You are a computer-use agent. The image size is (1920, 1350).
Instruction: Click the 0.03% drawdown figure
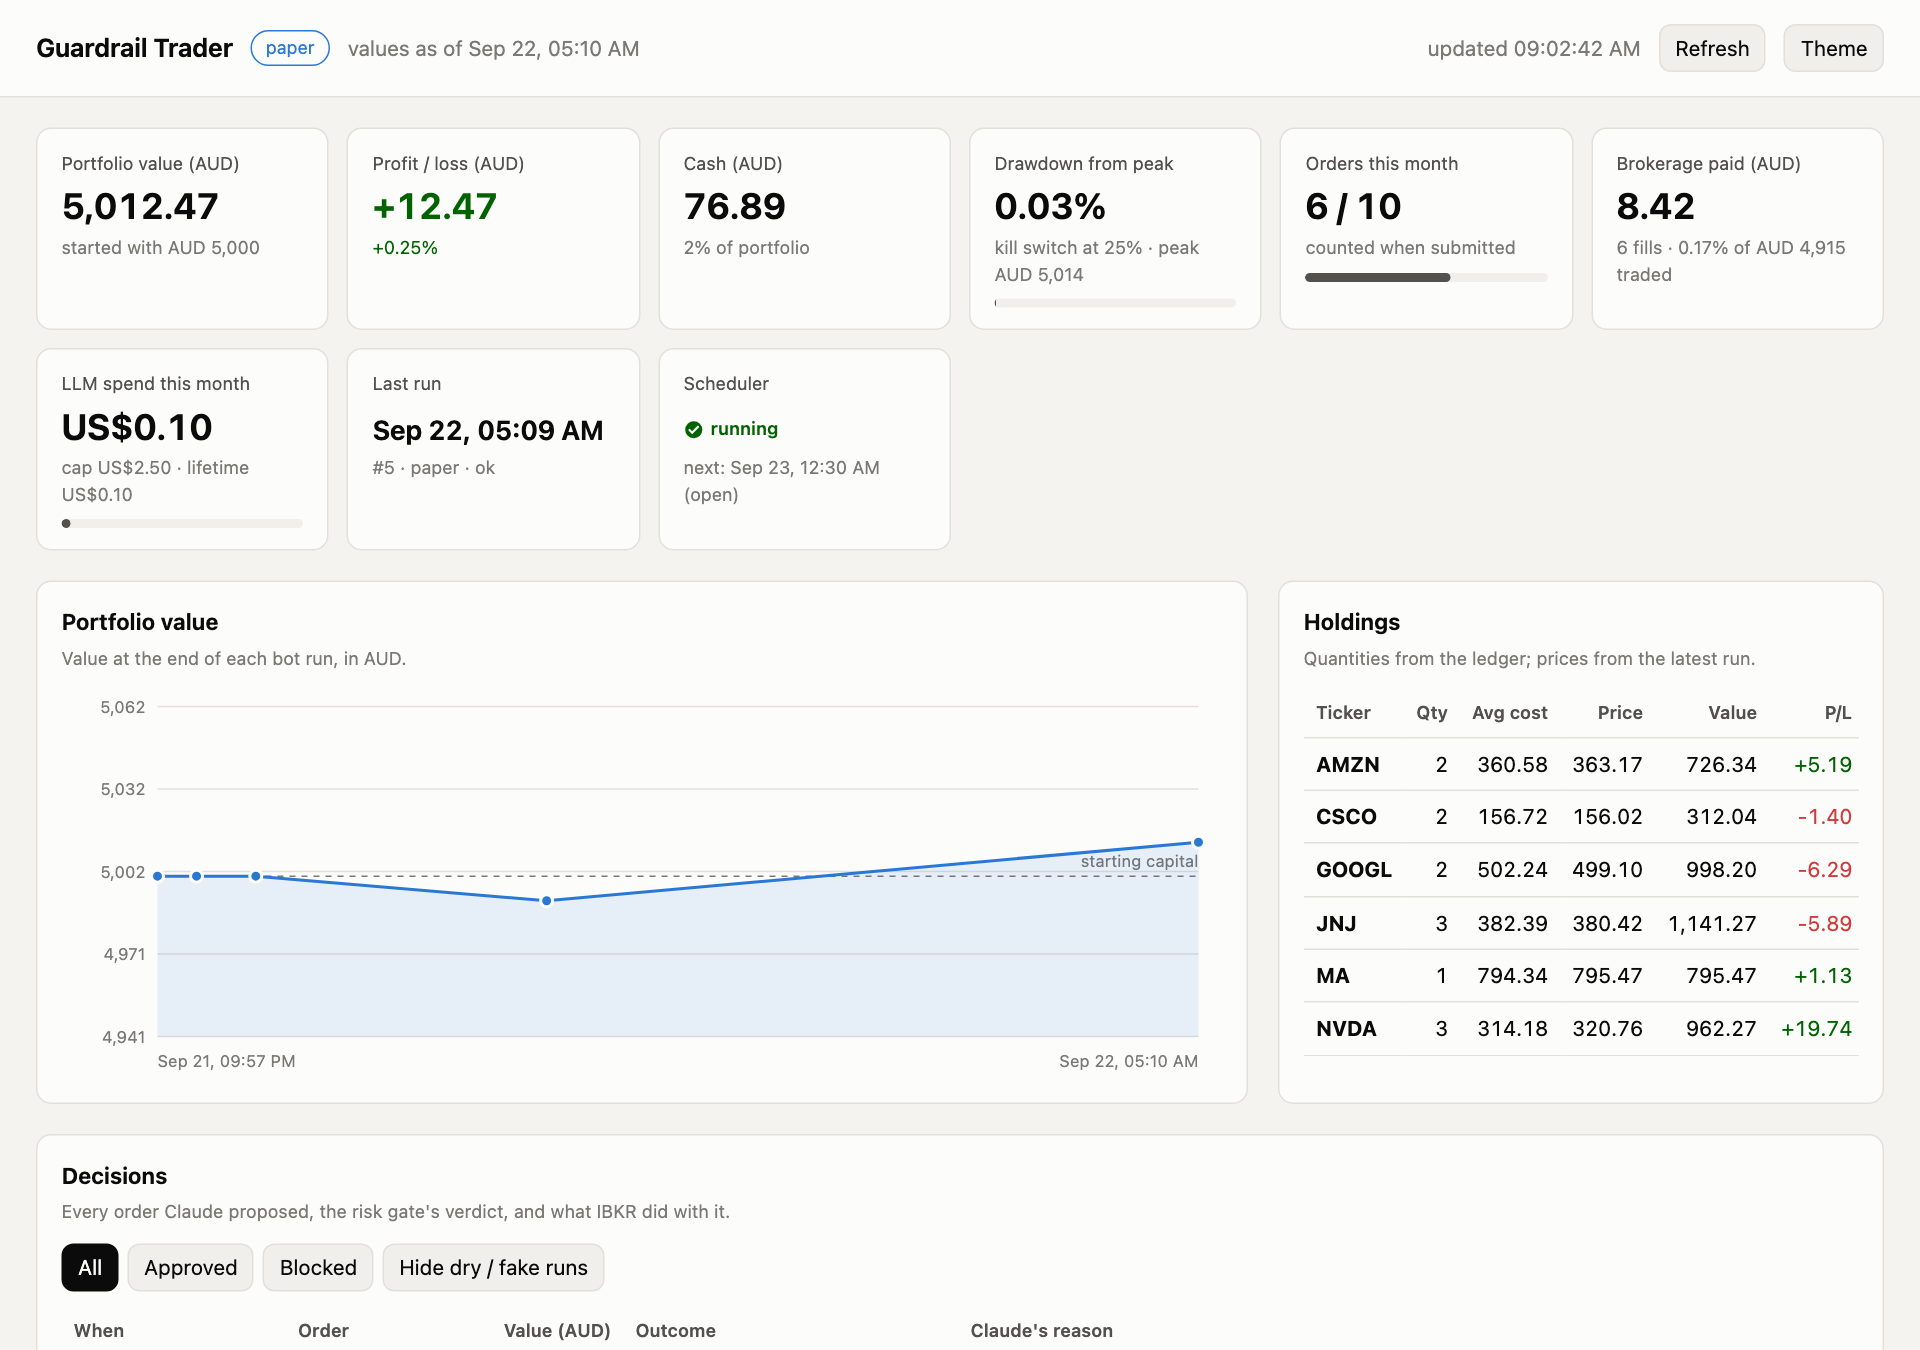[x=1050, y=207]
